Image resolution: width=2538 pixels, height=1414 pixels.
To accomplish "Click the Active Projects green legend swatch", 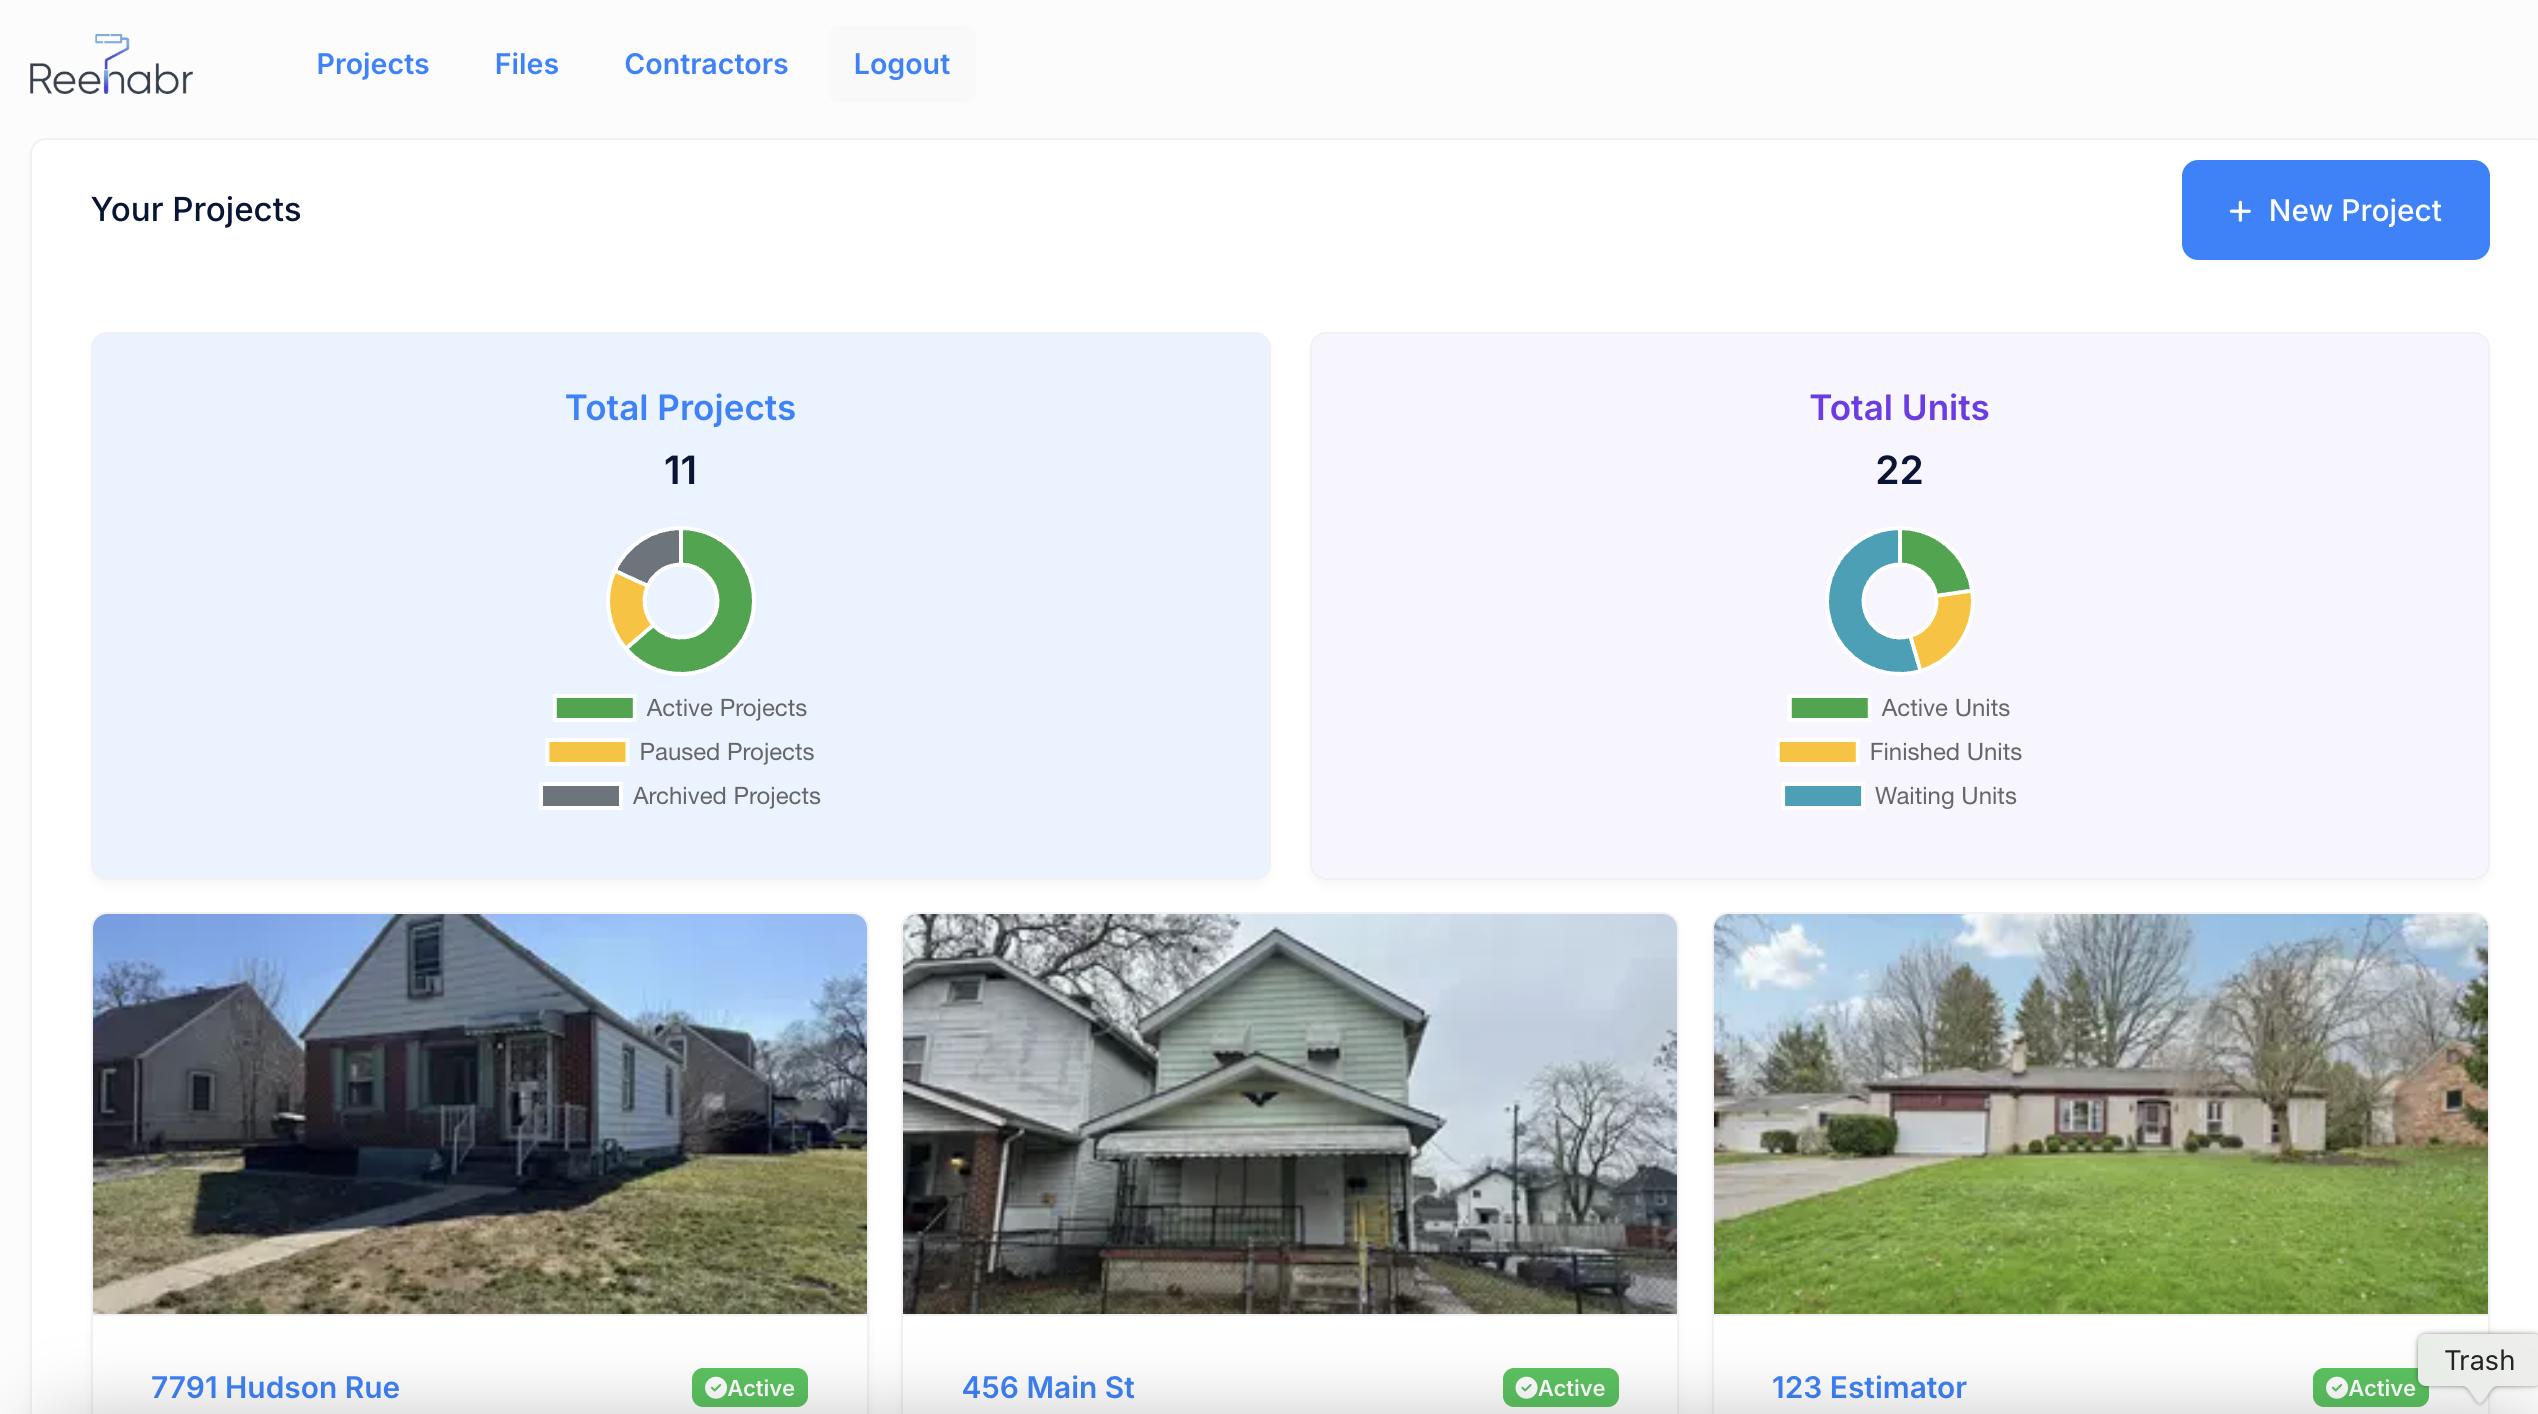I will [x=594, y=708].
